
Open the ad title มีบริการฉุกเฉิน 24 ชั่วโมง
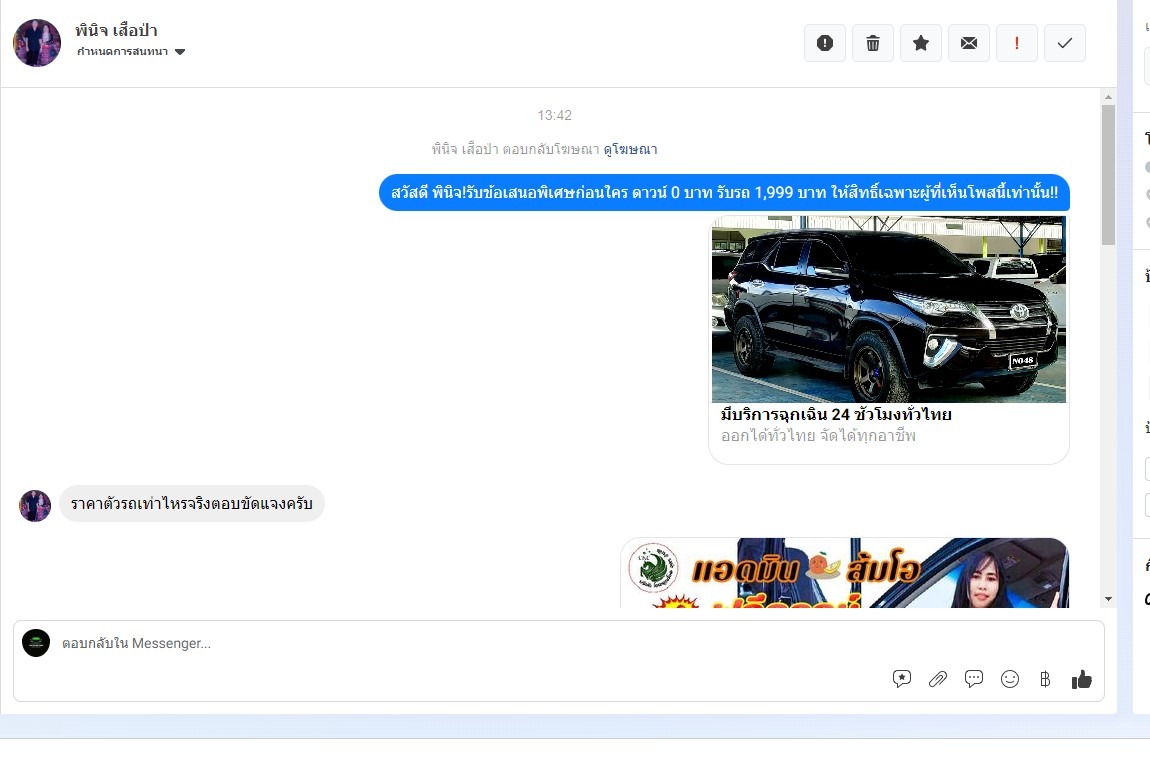point(836,414)
